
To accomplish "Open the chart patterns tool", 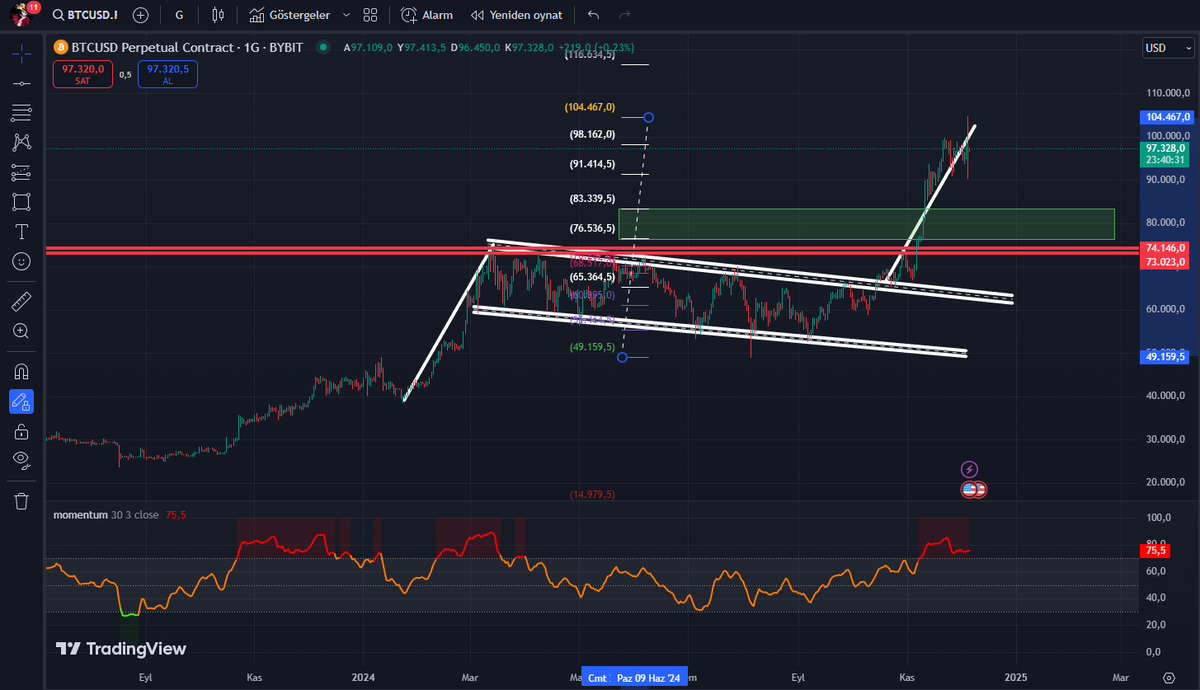I will (x=21, y=142).
